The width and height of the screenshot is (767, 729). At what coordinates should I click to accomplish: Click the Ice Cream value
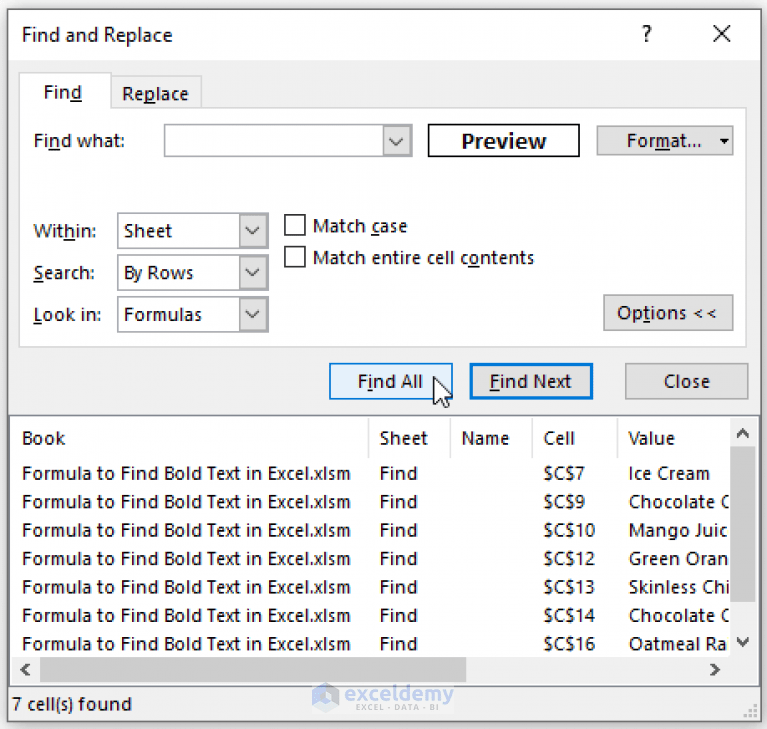[669, 474]
